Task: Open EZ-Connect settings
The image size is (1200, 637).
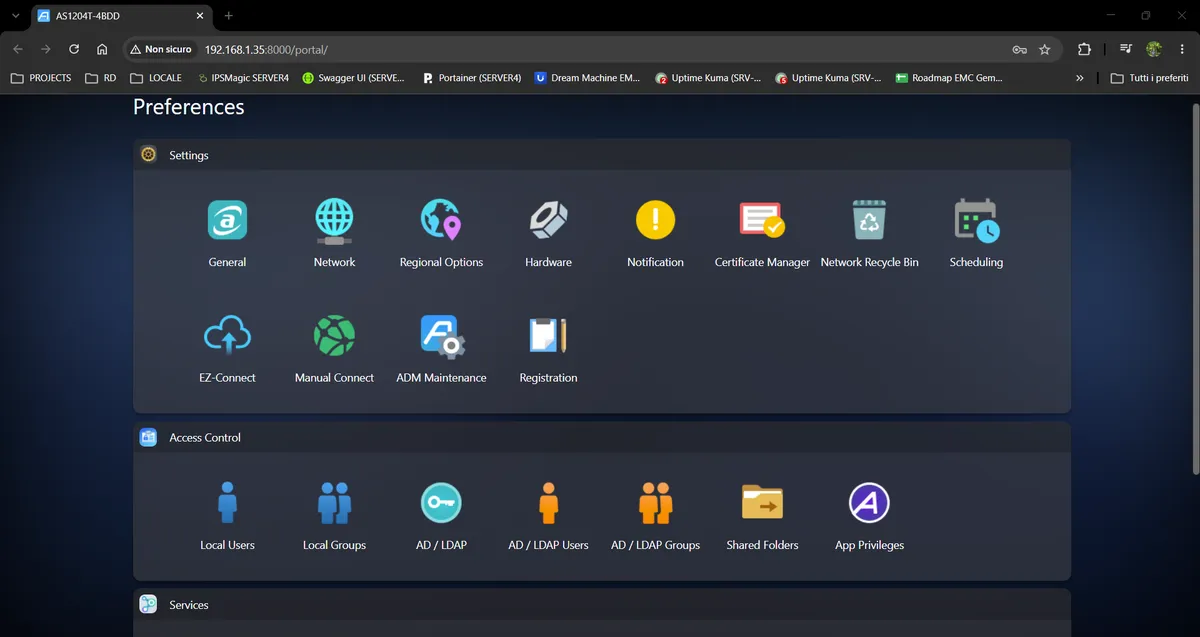Action: [x=227, y=336]
